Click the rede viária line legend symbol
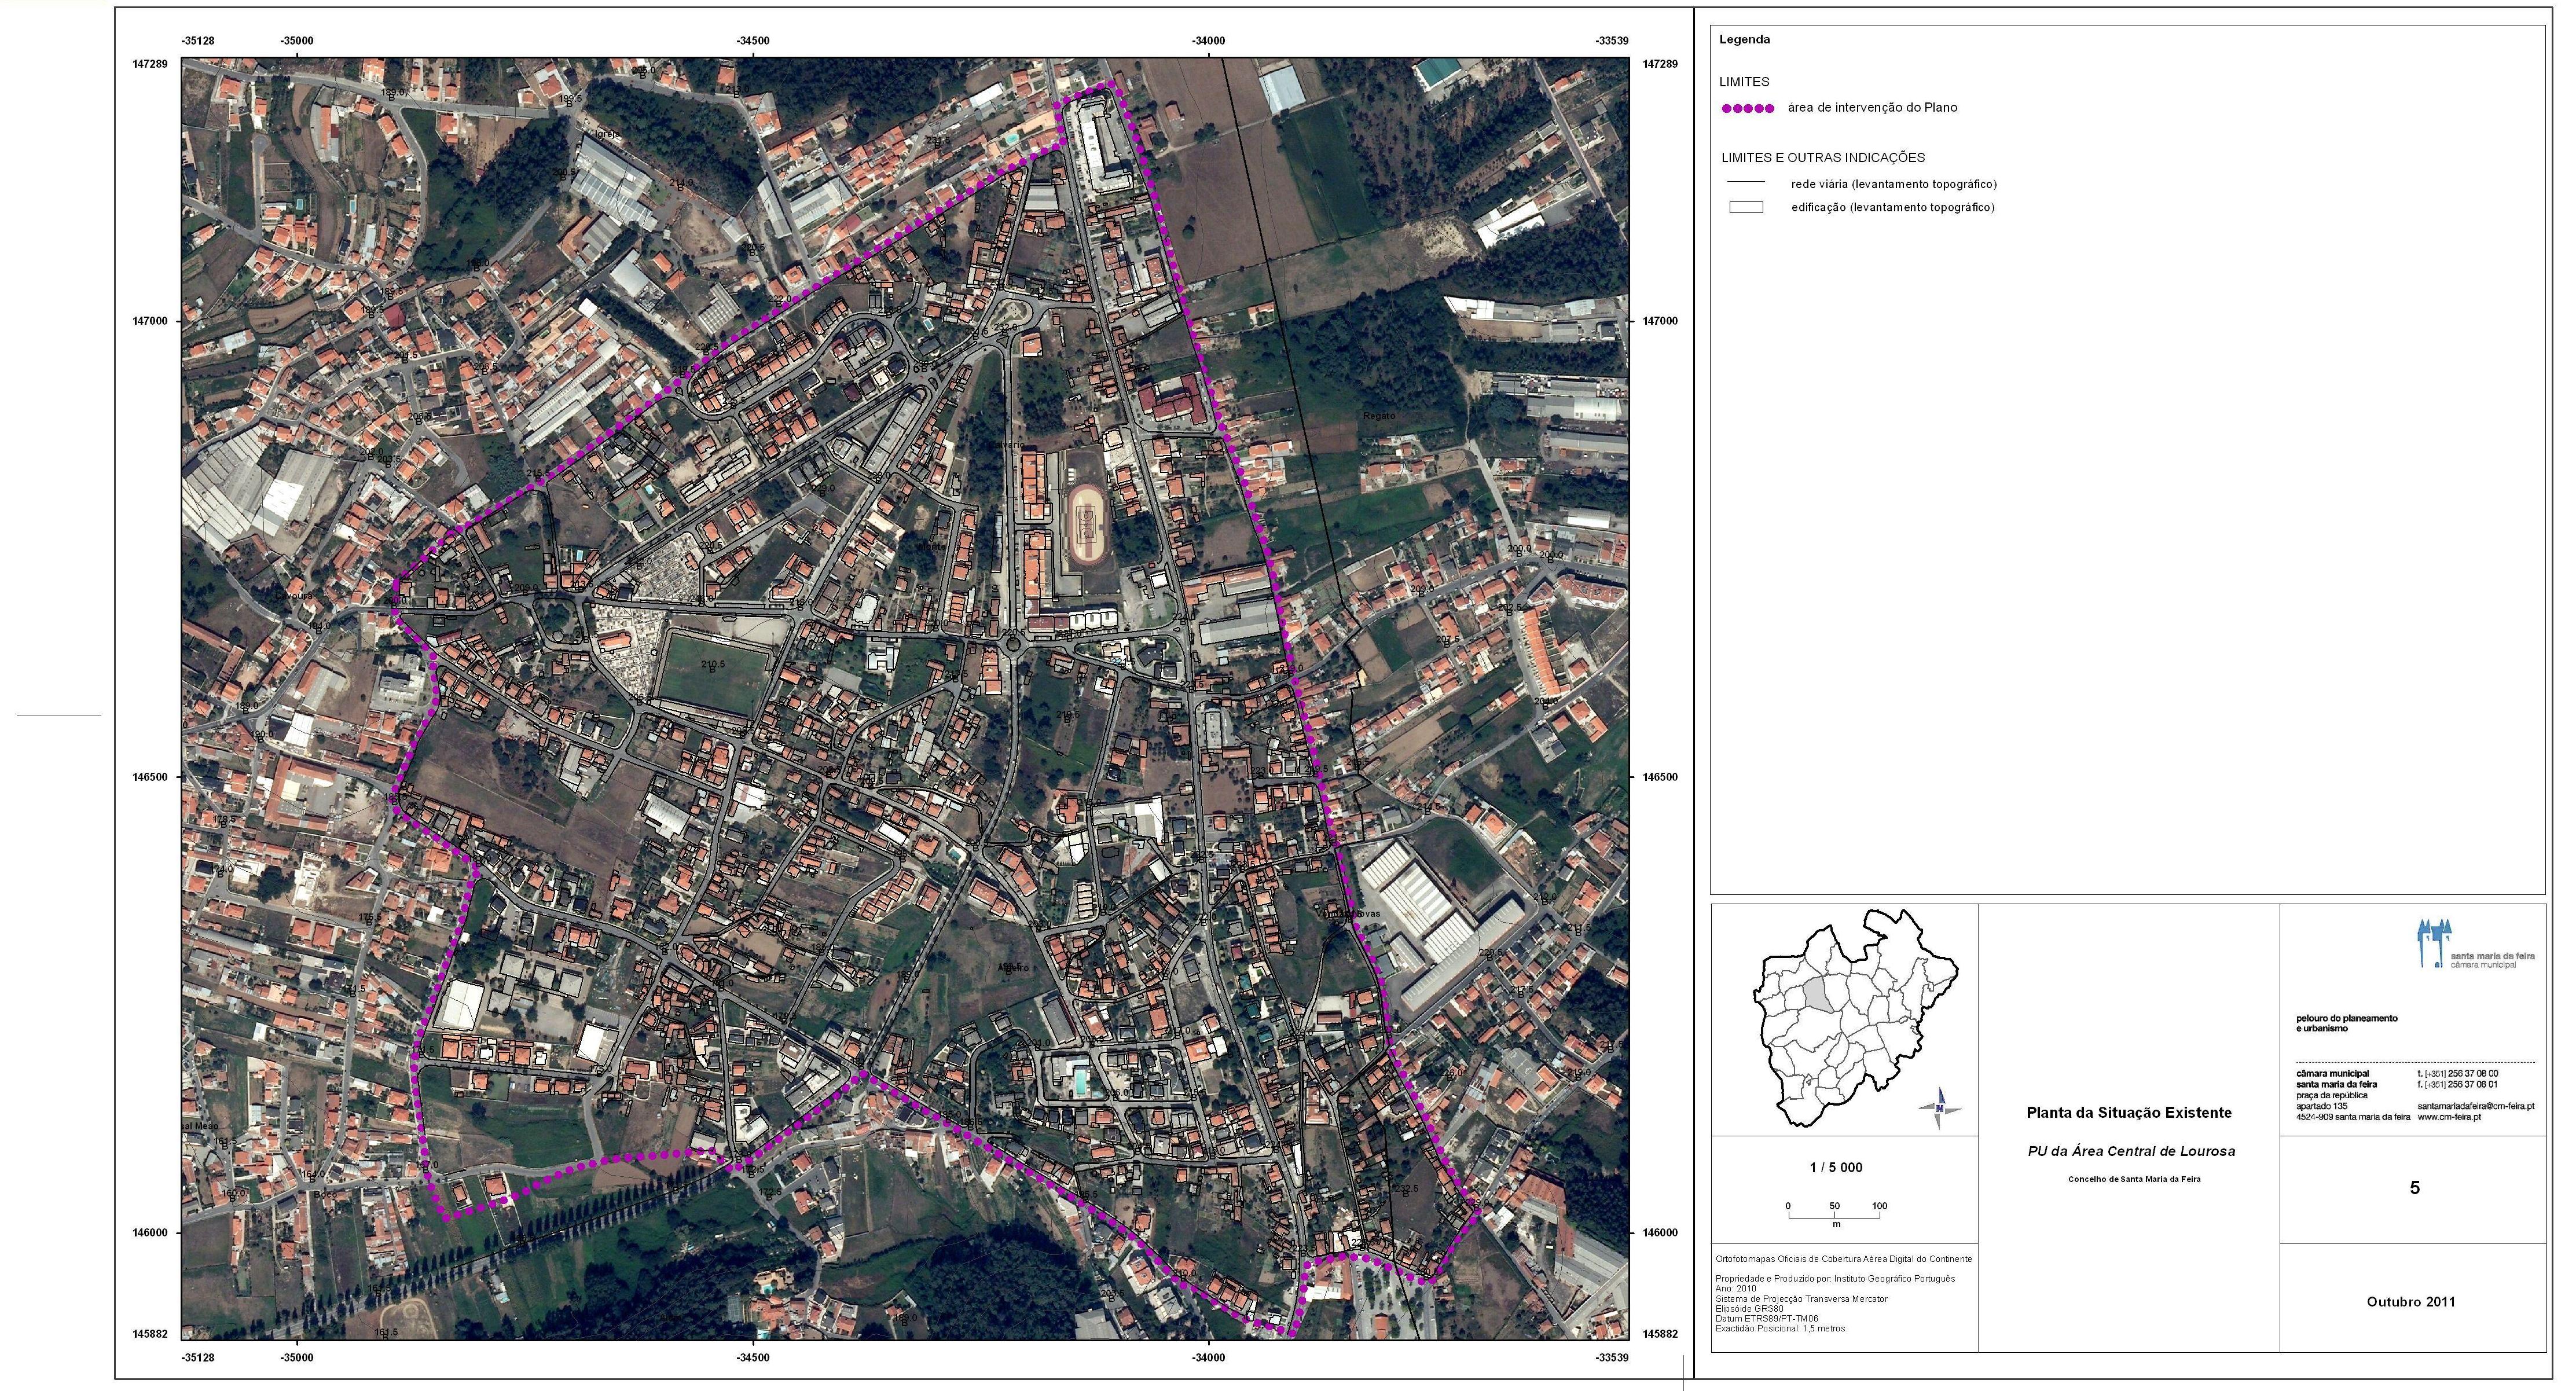This screenshot has width=2576, height=1391. coord(1747,183)
